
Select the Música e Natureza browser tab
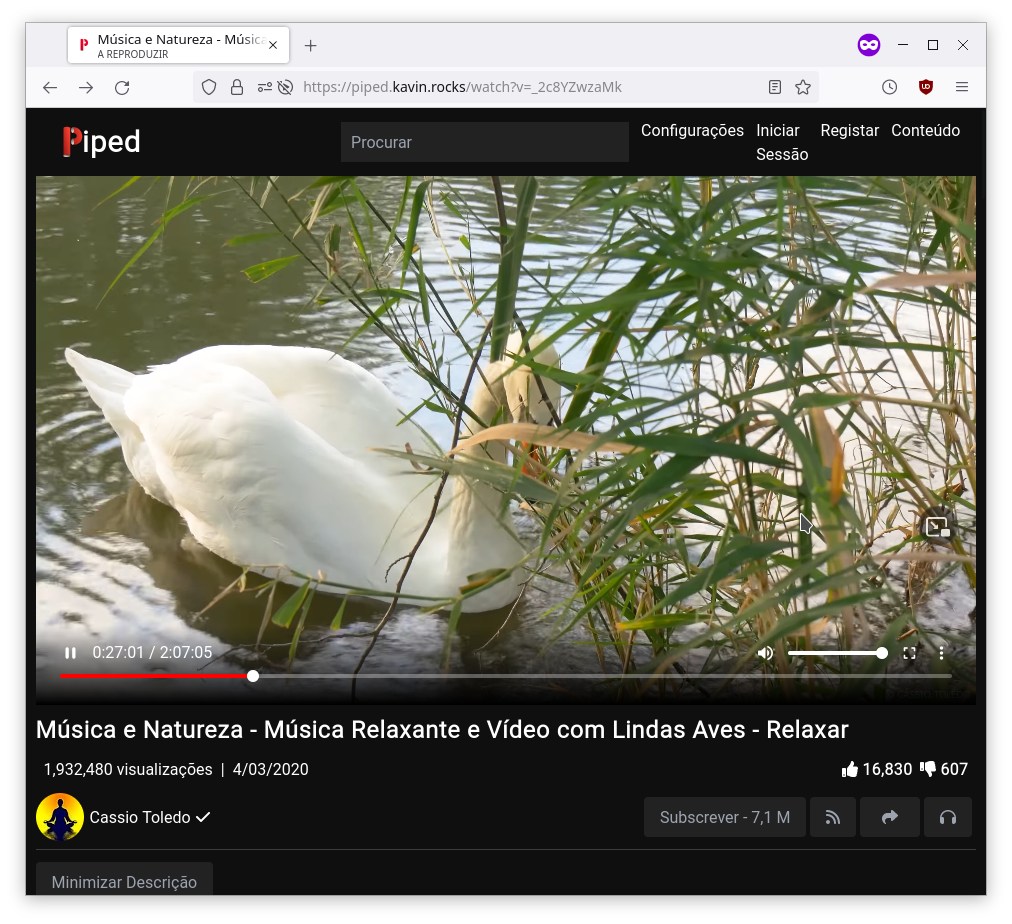pos(178,45)
